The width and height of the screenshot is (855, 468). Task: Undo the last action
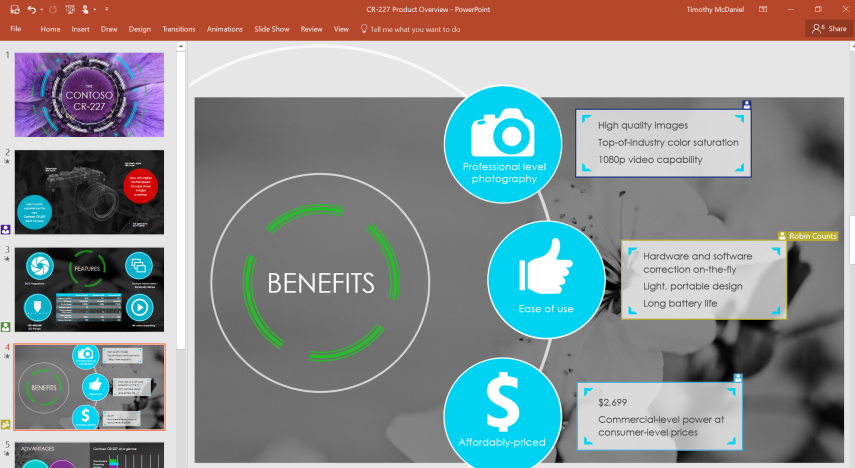pyautogui.click(x=31, y=9)
